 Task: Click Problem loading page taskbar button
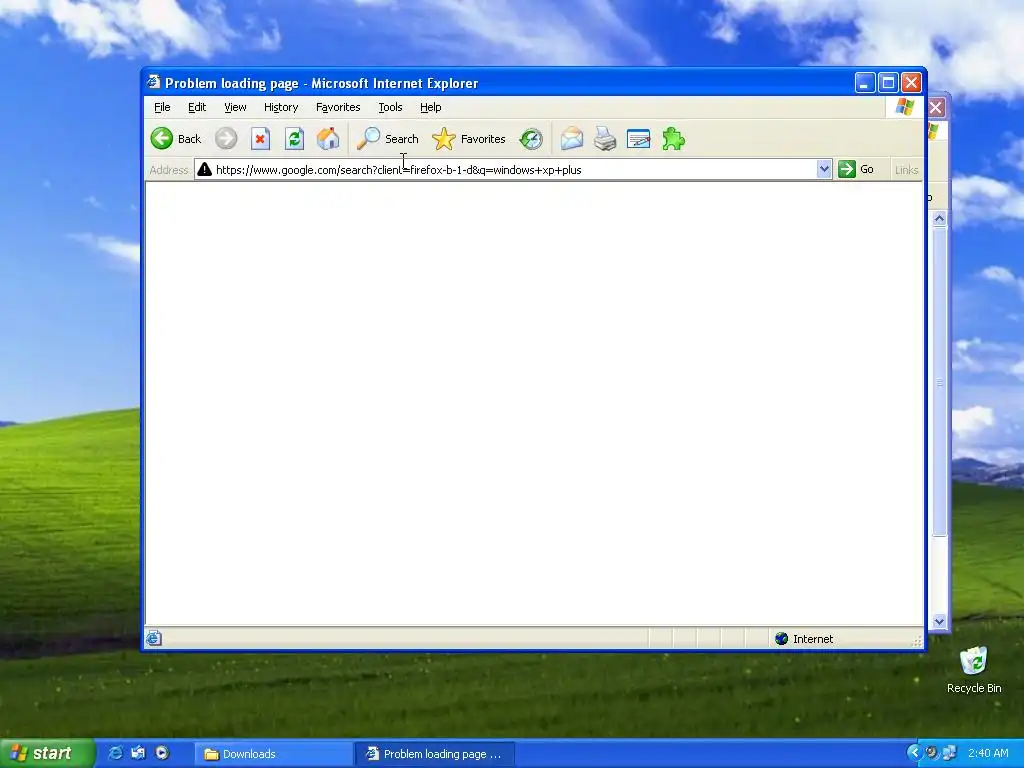tap(436, 754)
